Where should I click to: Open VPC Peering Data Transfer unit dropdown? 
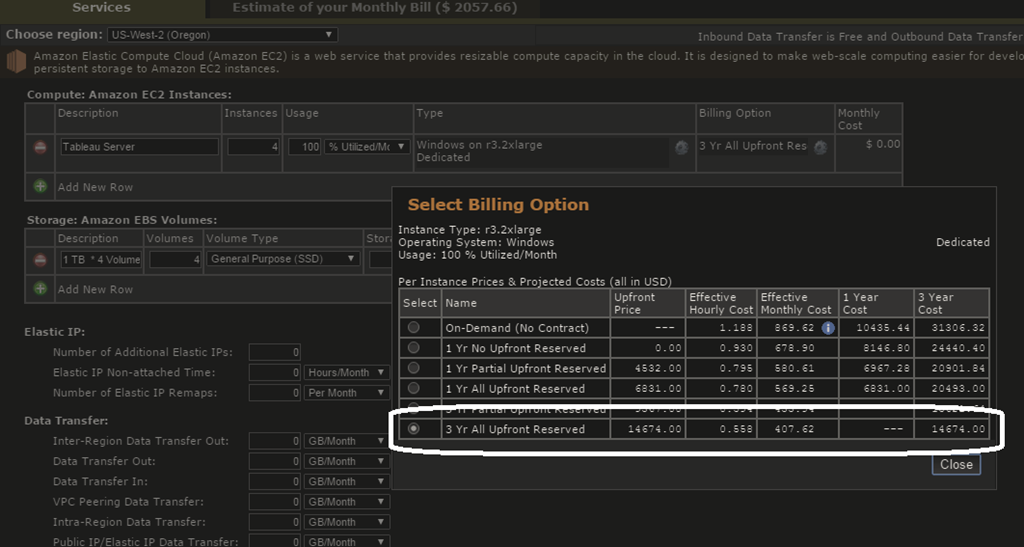pyautogui.click(x=347, y=502)
